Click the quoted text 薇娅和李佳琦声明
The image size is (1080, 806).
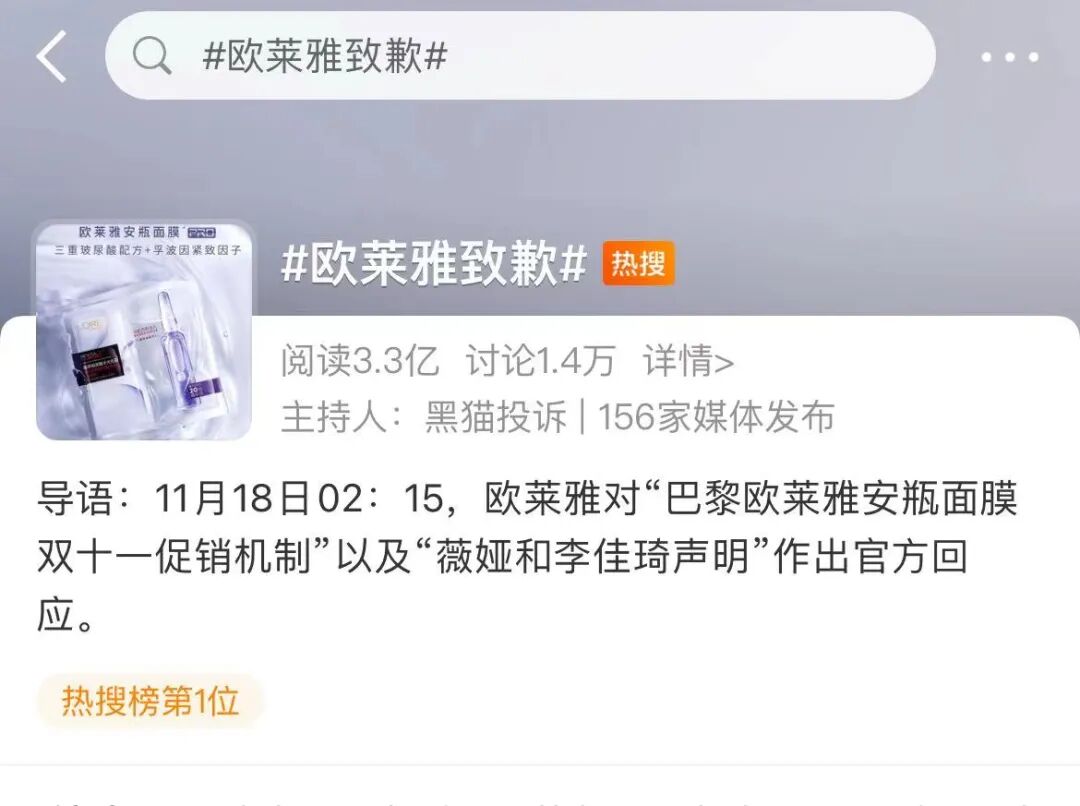pyautogui.click(x=592, y=557)
